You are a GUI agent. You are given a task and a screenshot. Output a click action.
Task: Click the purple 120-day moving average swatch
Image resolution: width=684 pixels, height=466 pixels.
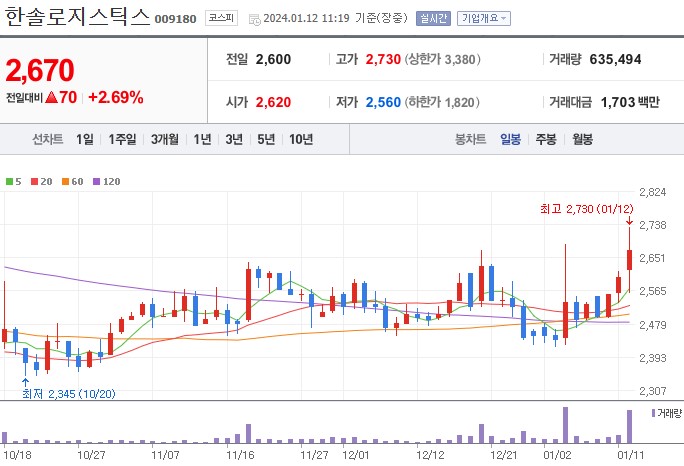point(96,182)
